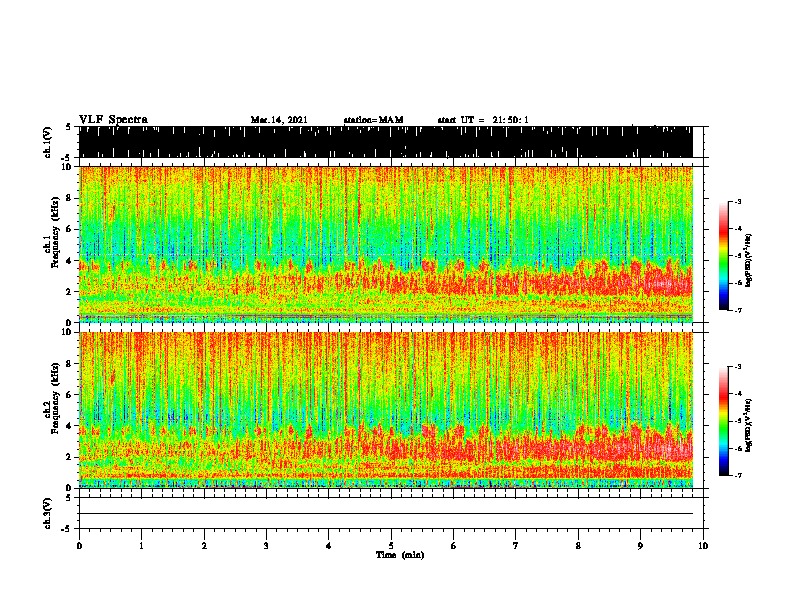Click the "station=MAM" header label
Screen dimensions: 792x612
(373, 120)
